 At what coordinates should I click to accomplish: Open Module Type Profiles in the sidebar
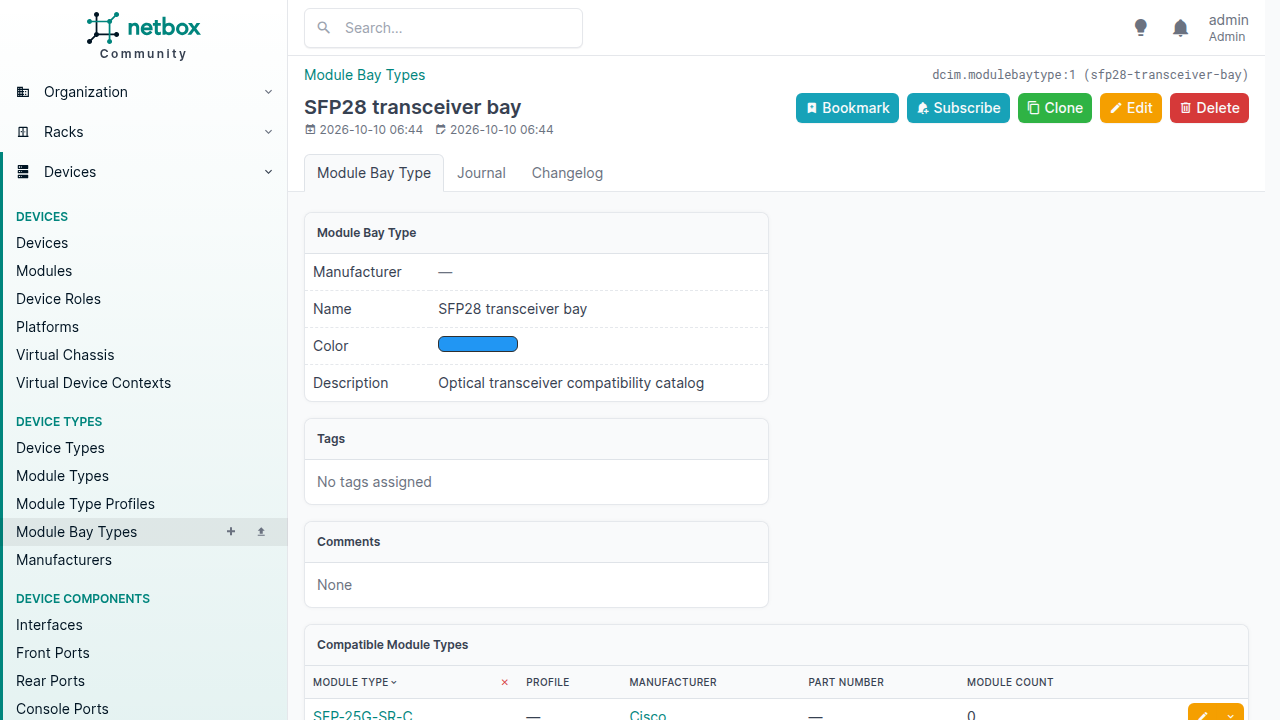coord(85,504)
